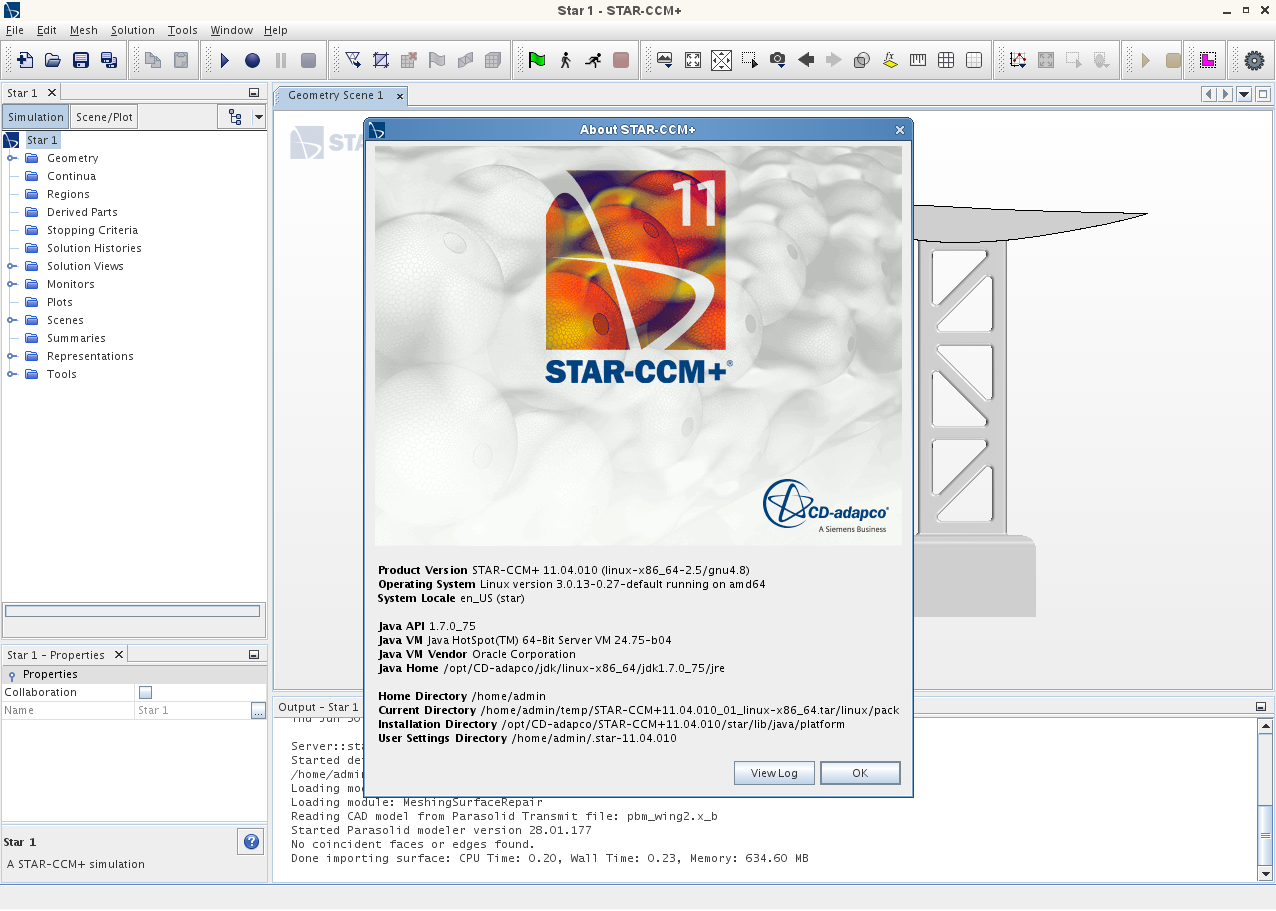Click the four-corner fit view icon

[x=693, y=60]
